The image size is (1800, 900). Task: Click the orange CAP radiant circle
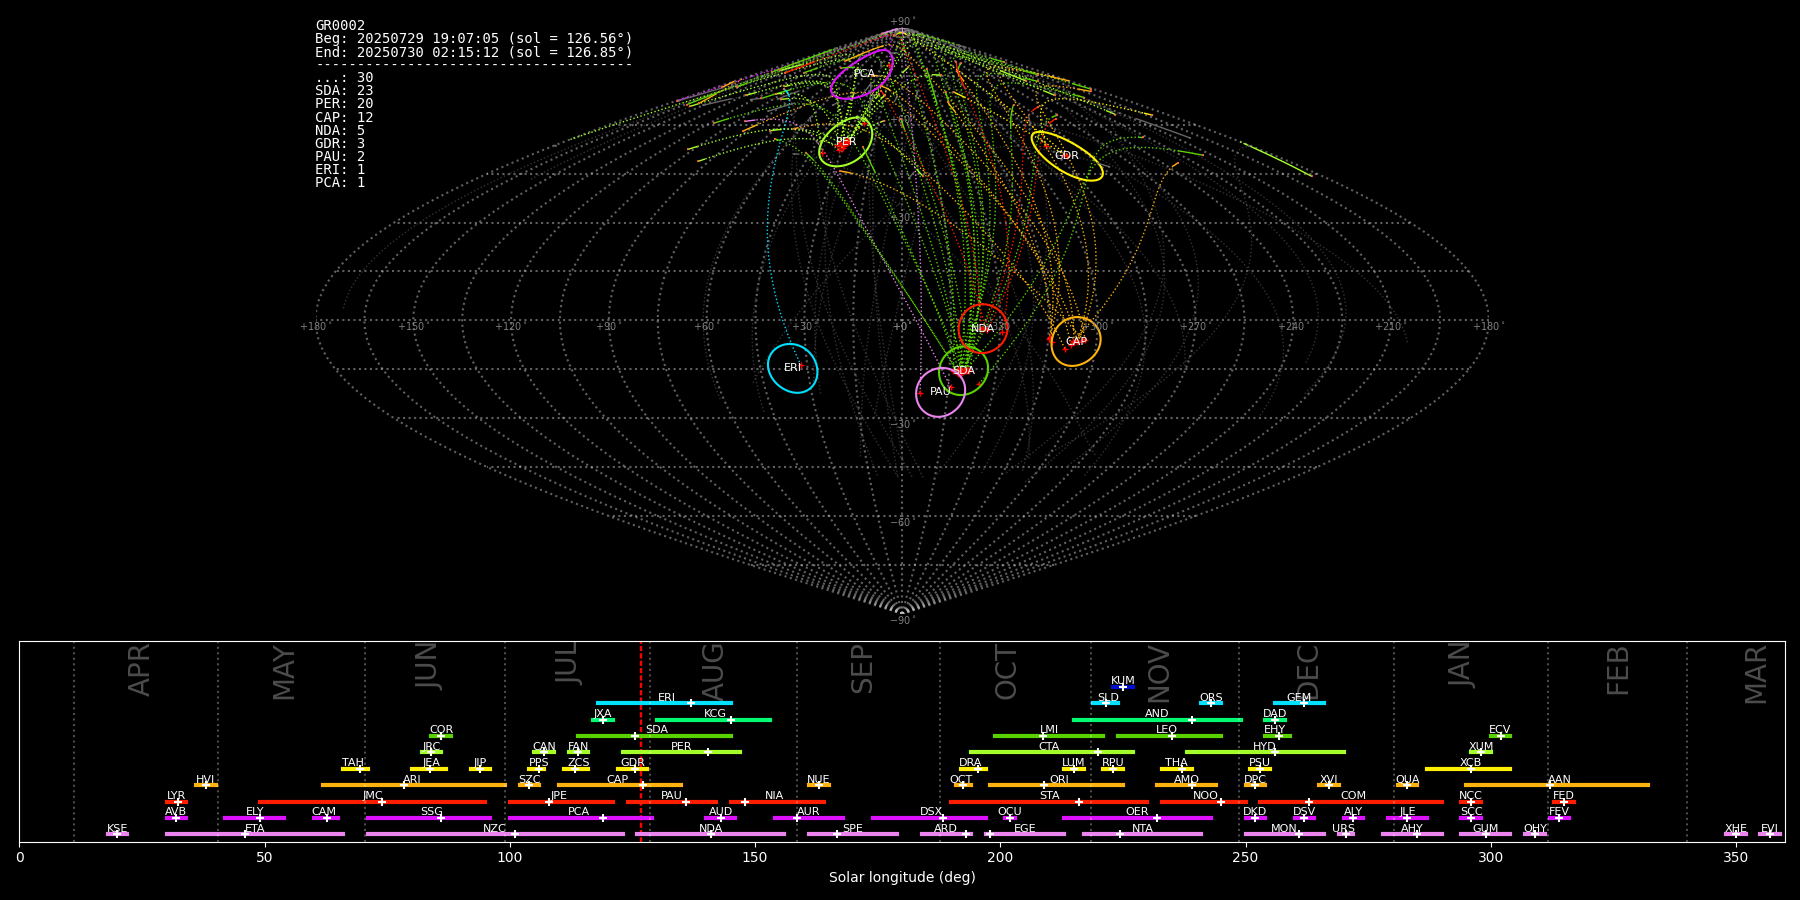(1076, 341)
